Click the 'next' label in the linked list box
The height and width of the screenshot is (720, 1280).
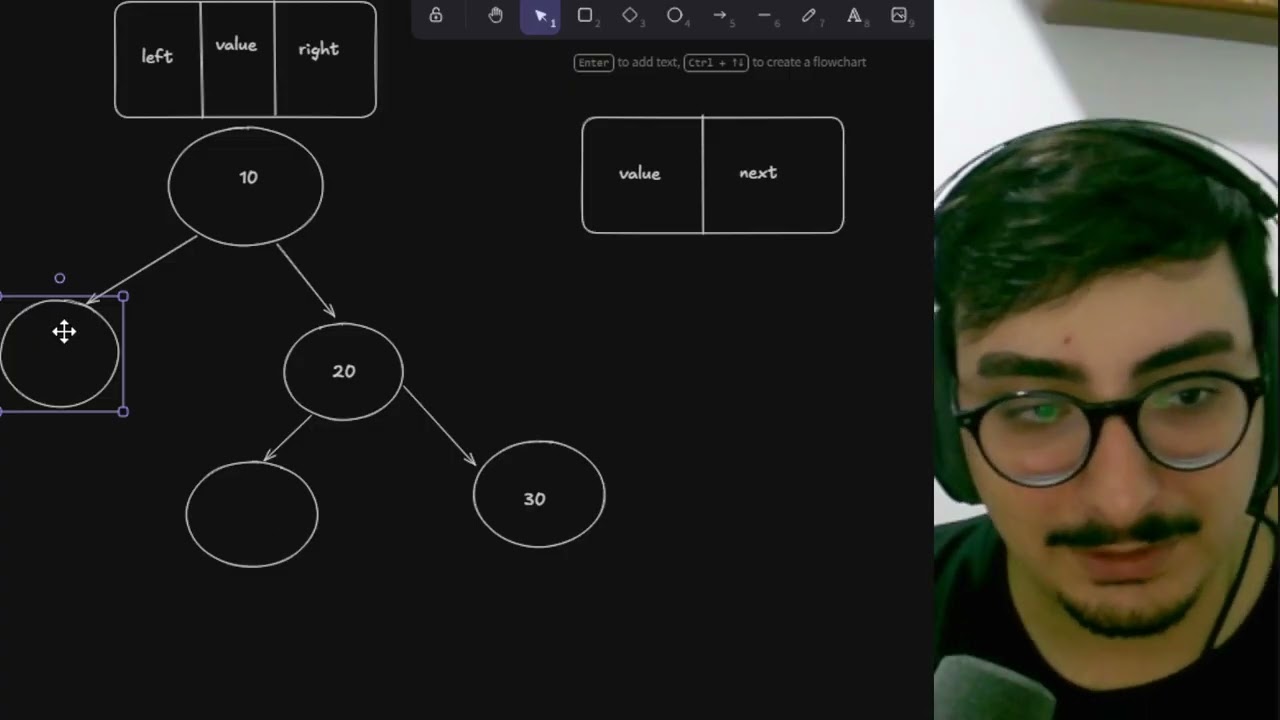pos(758,173)
